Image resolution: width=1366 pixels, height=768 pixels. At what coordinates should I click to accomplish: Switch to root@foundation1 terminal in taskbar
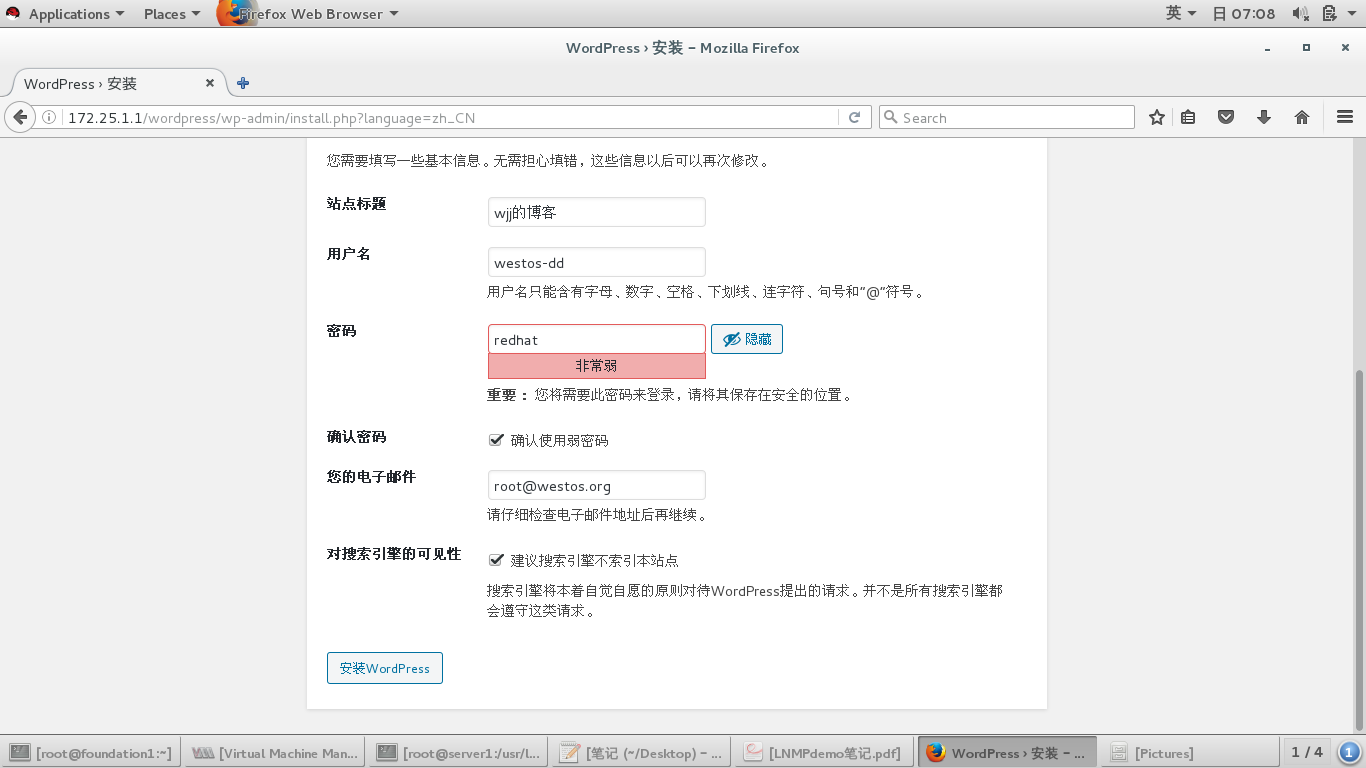(92, 753)
